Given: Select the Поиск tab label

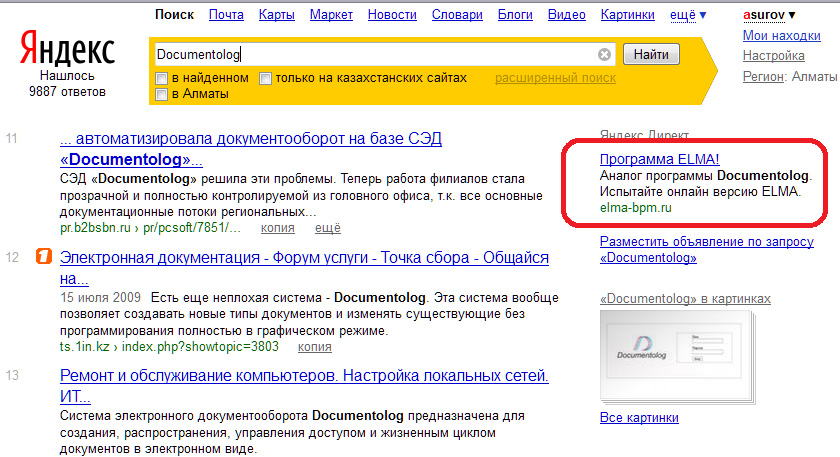Looking at the screenshot, I should pyautogui.click(x=174, y=15).
